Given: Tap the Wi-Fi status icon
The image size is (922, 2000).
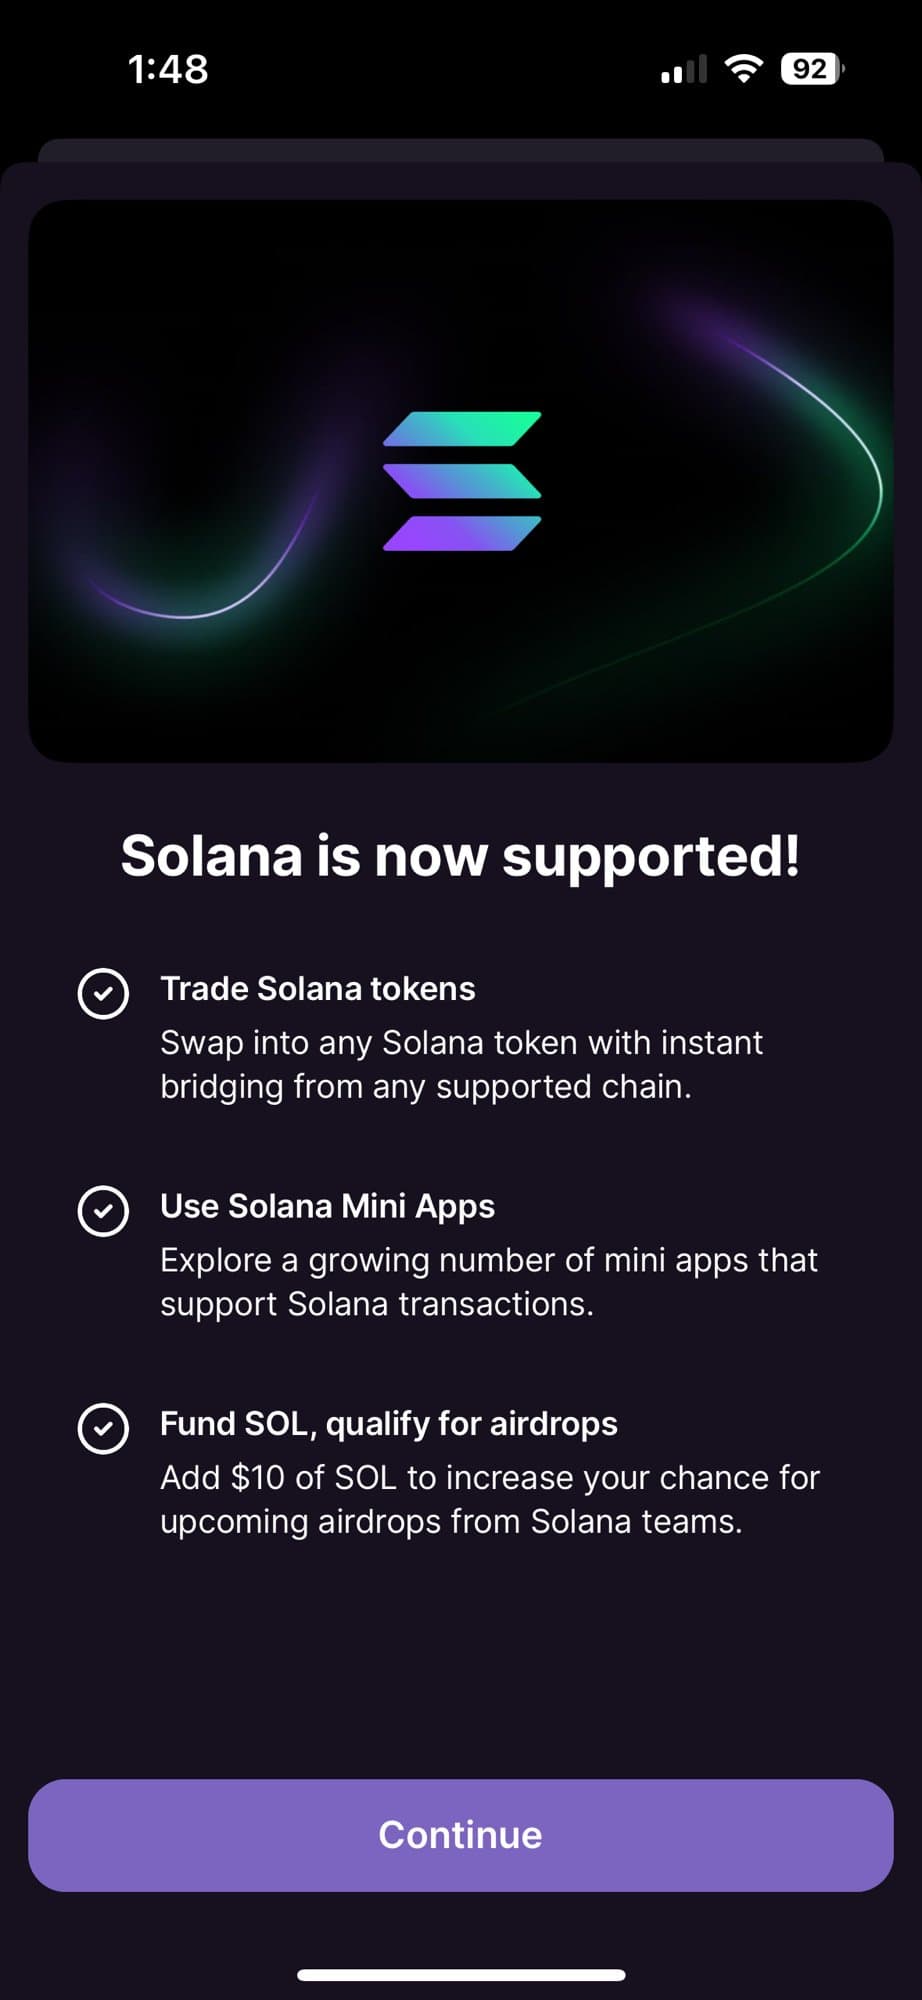Looking at the screenshot, I should click(743, 69).
